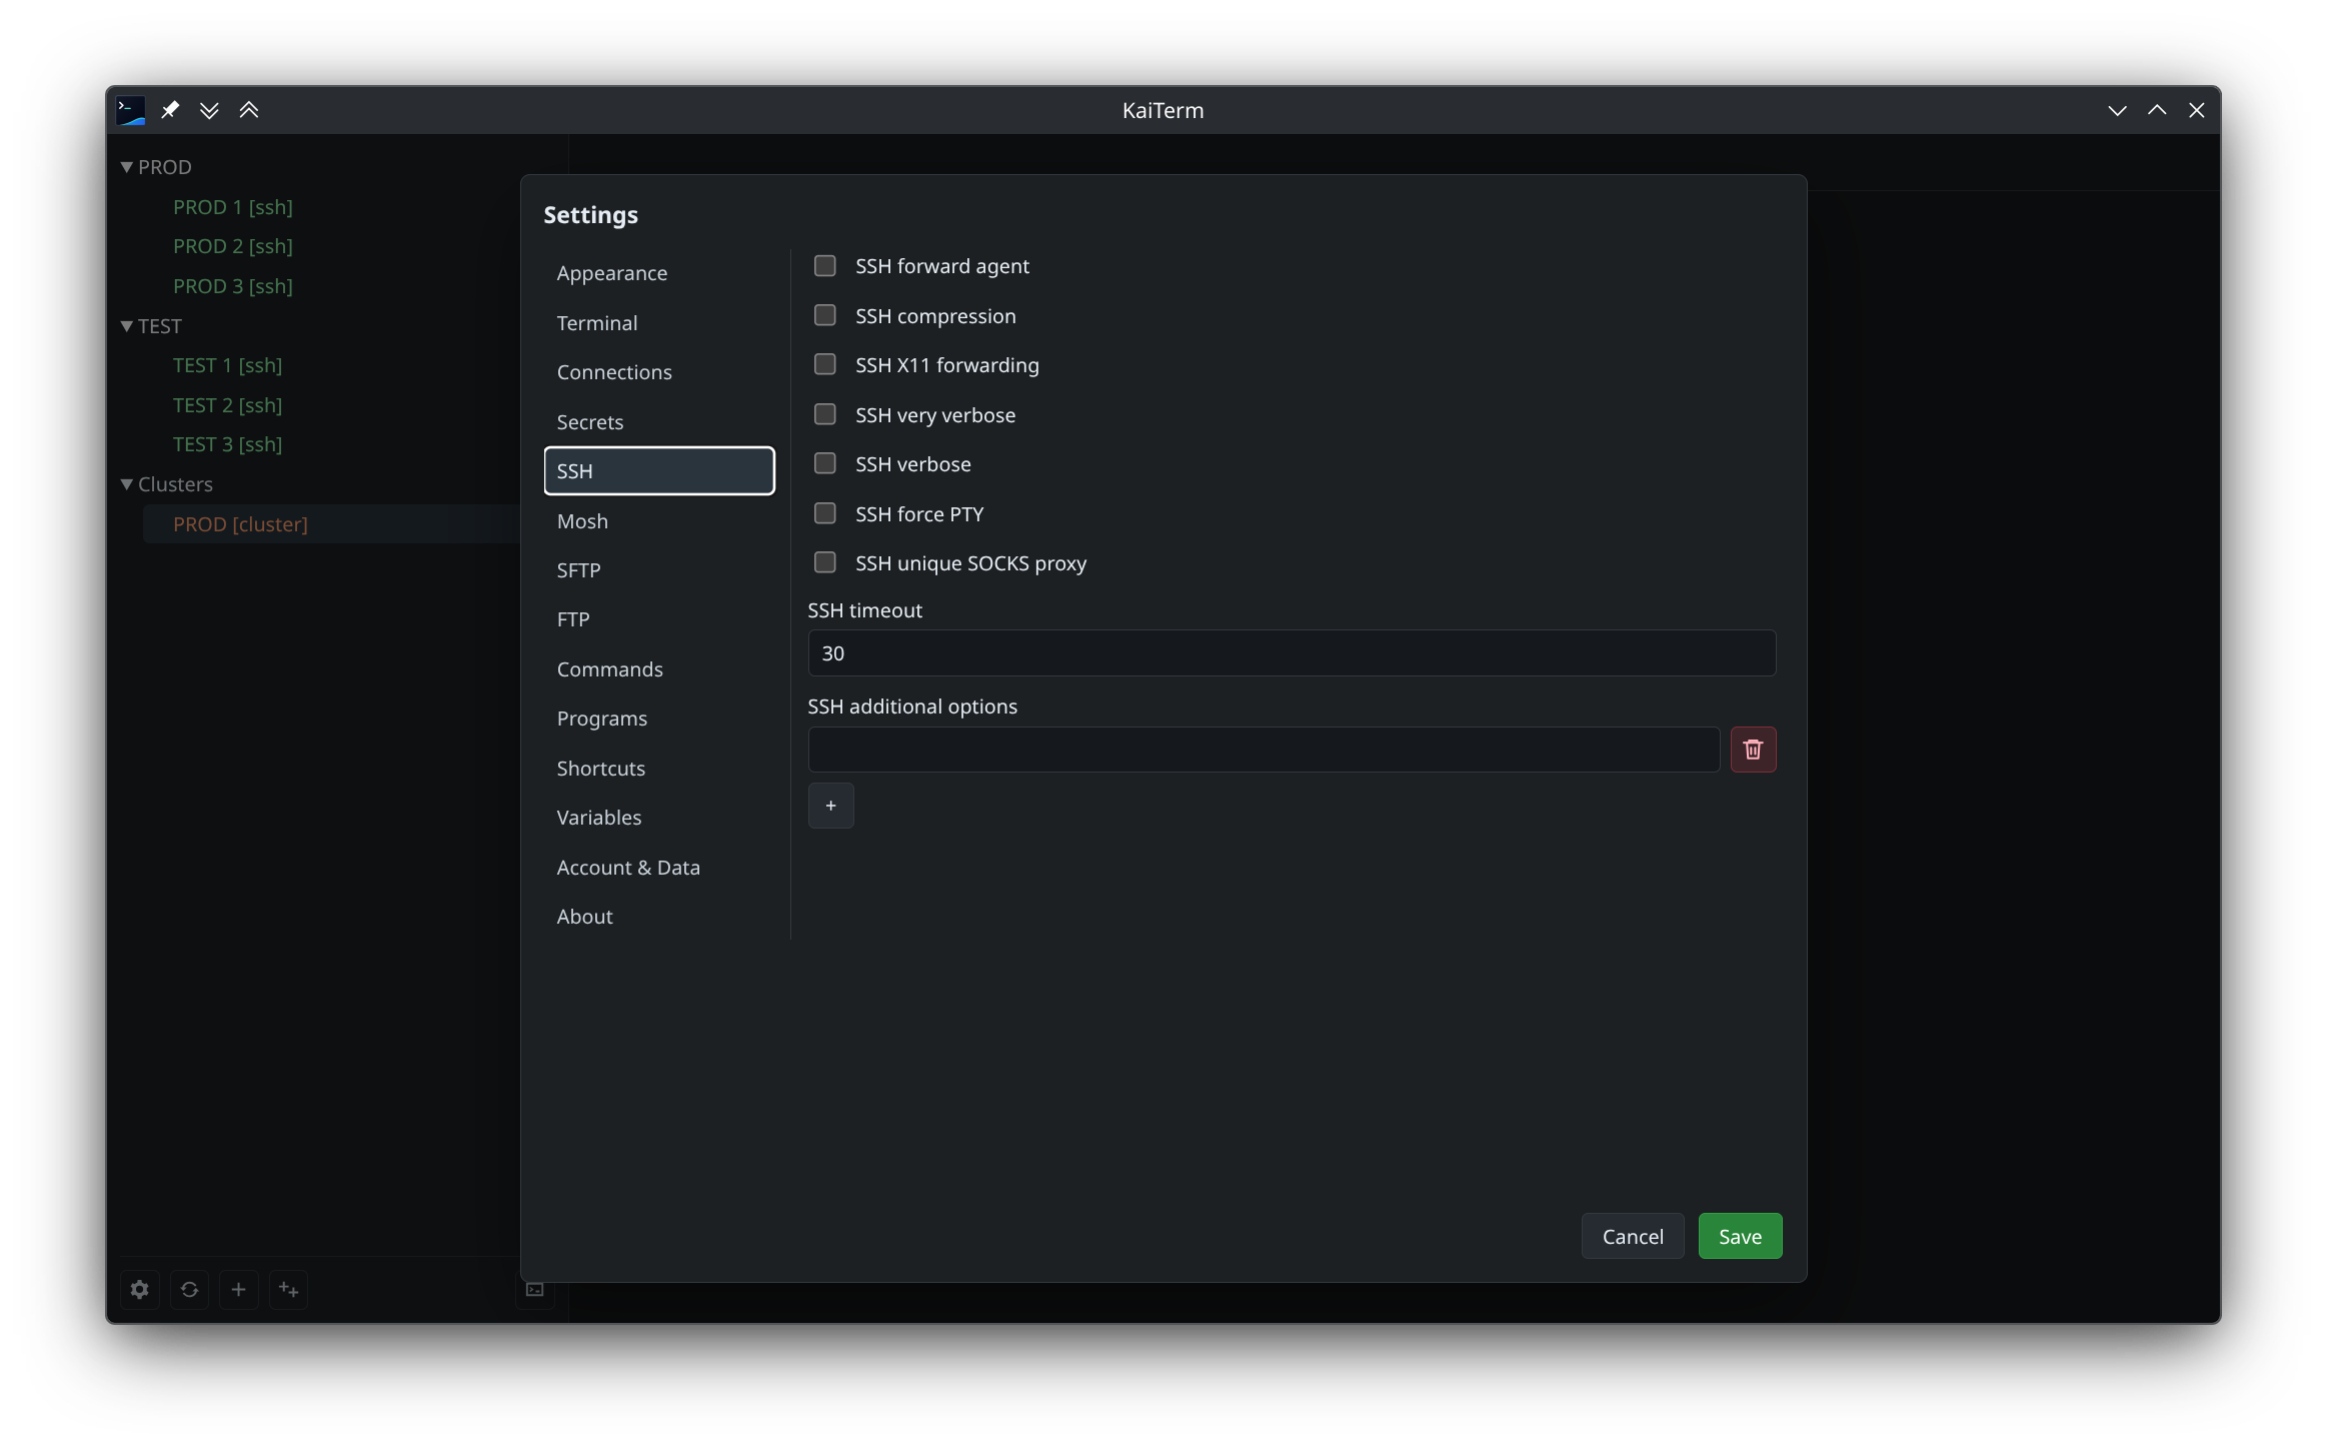Select TEST 3 [ssh] connection
This screenshot has width=2327, height=1450.
tap(227, 444)
